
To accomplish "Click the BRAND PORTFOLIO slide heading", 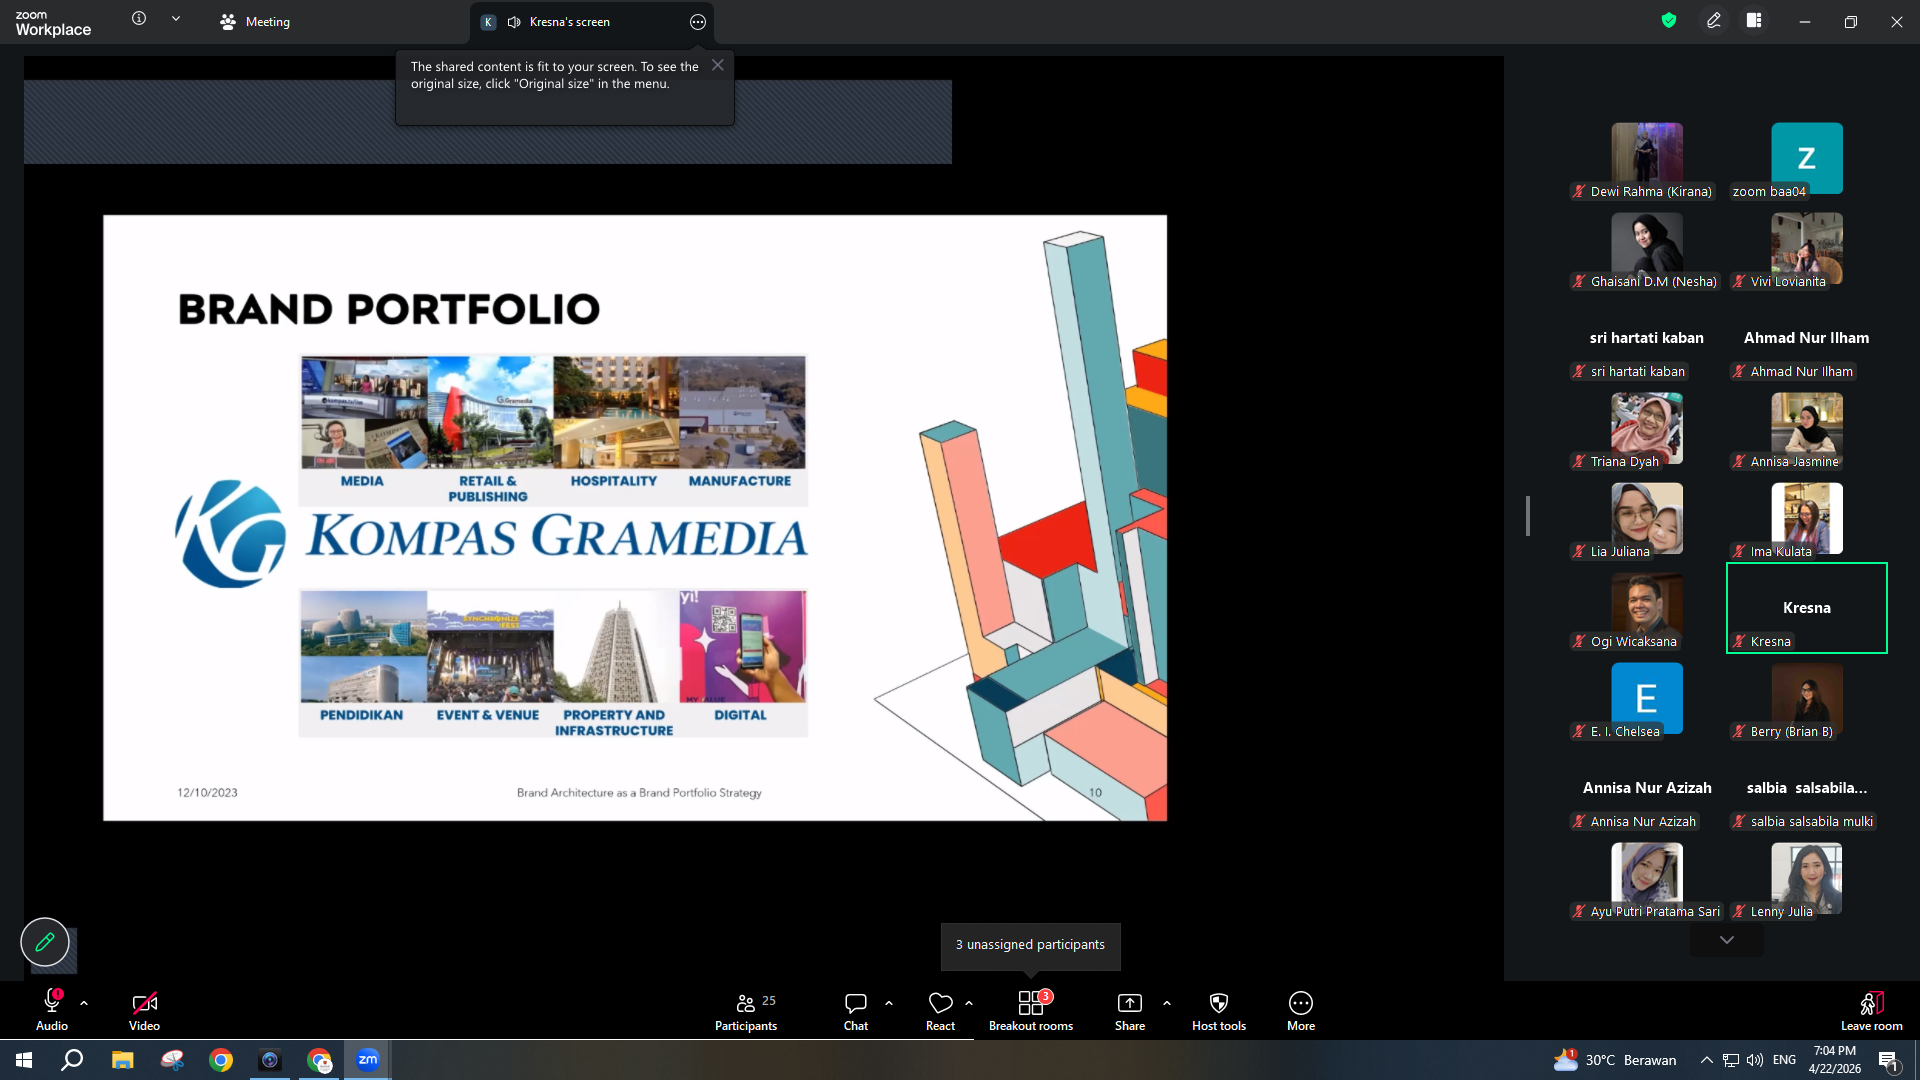I will (x=389, y=309).
